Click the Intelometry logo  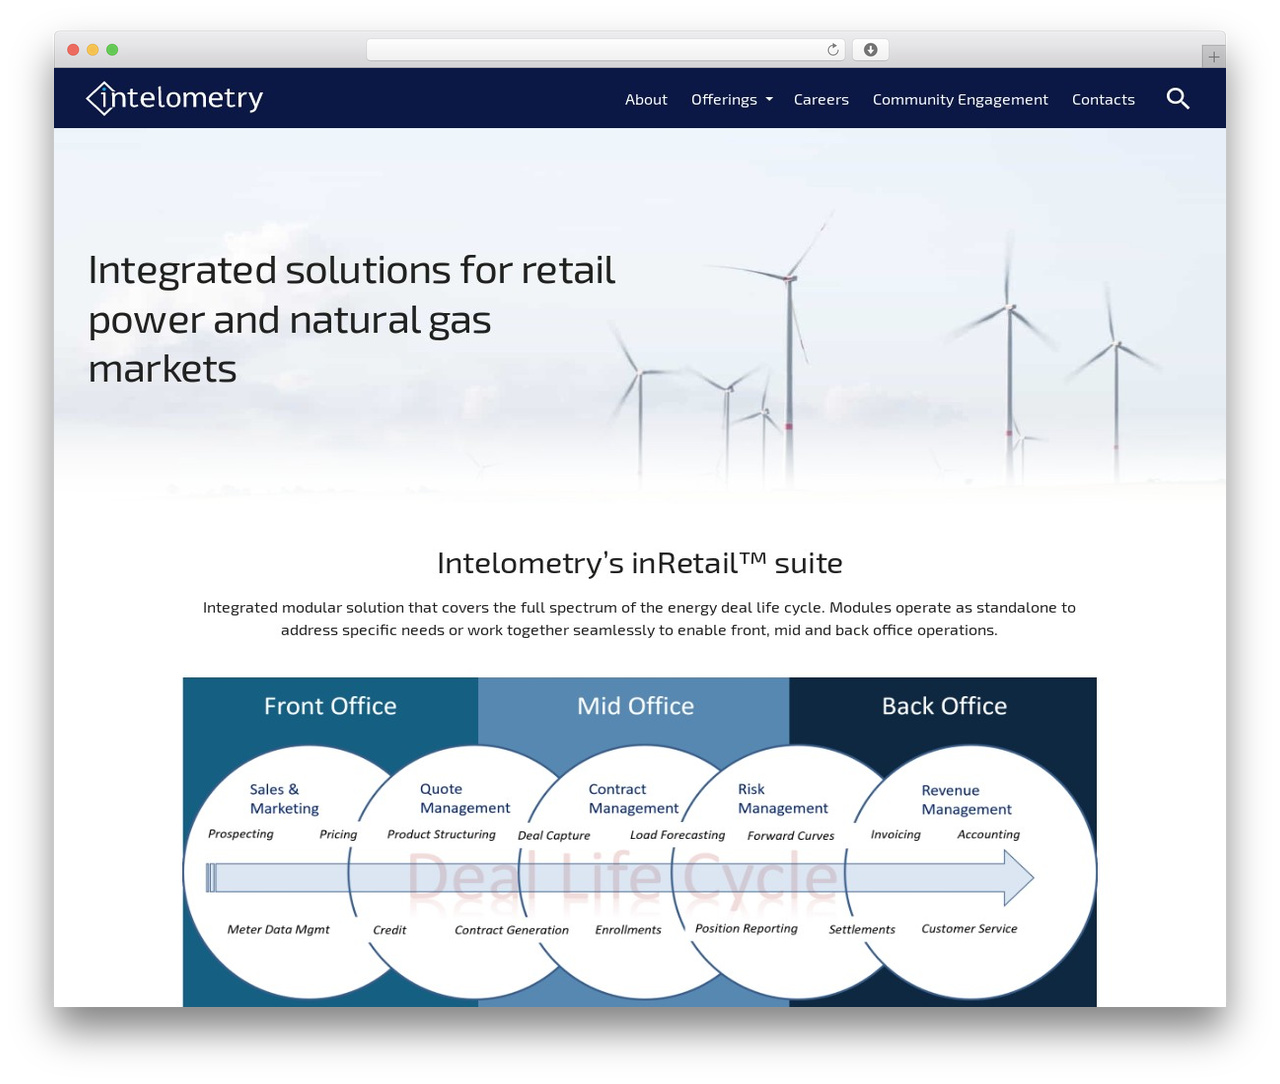pos(174,98)
